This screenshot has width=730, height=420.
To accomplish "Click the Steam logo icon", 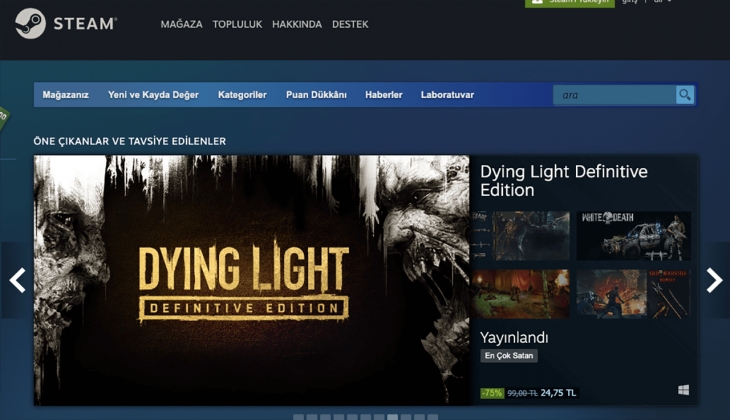I will [30, 23].
